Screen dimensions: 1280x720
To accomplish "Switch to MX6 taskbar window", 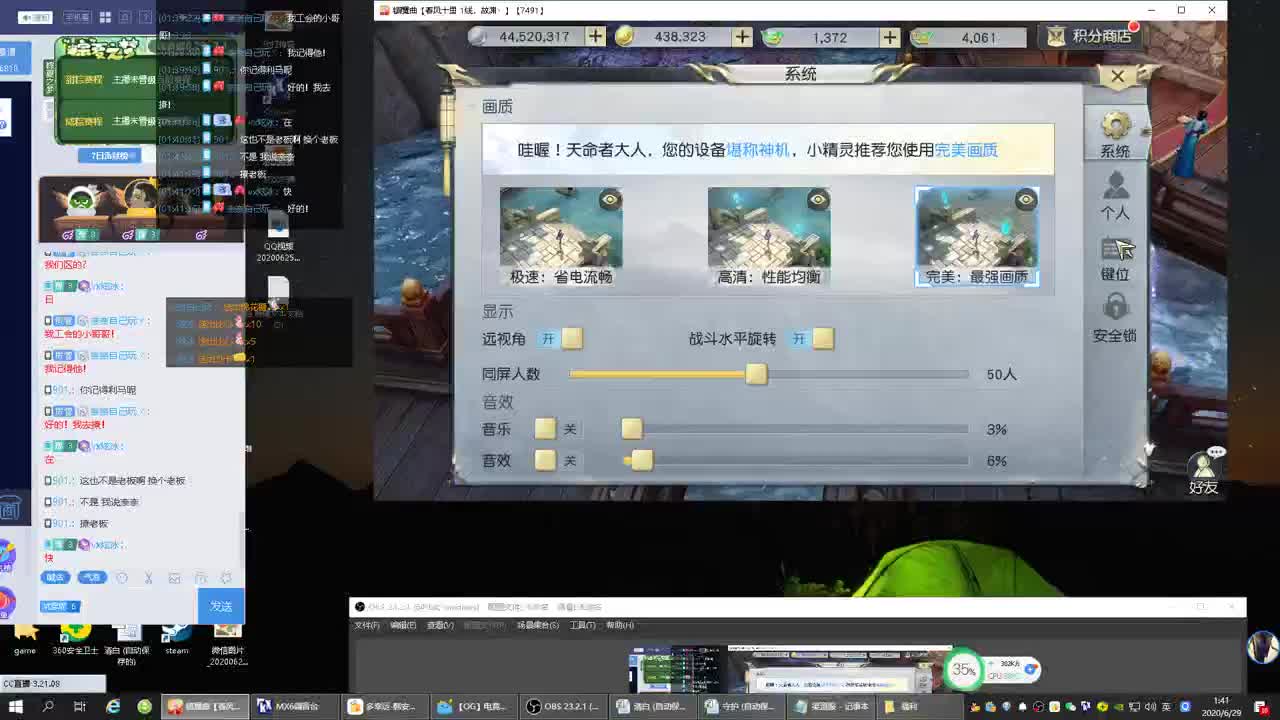I will point(293,706).
